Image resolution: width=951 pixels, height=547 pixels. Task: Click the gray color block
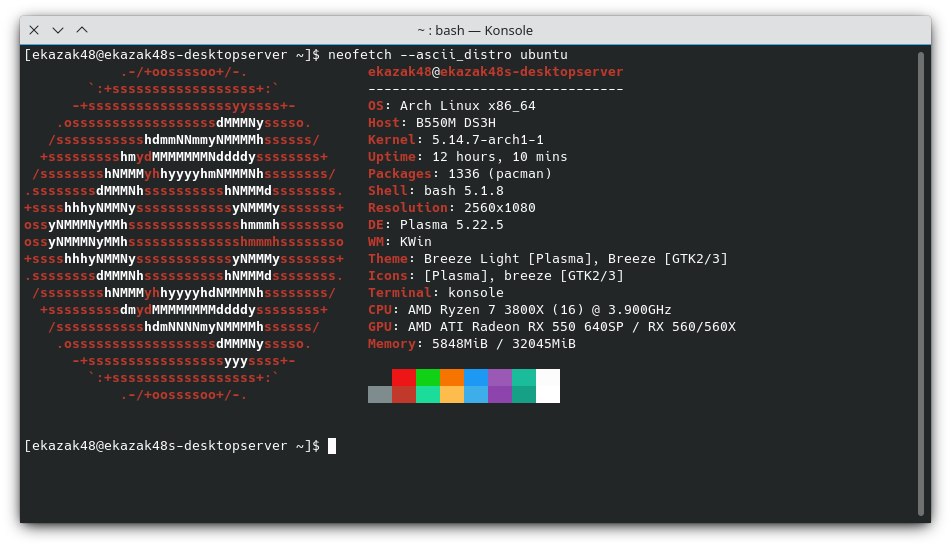point(380,394)
